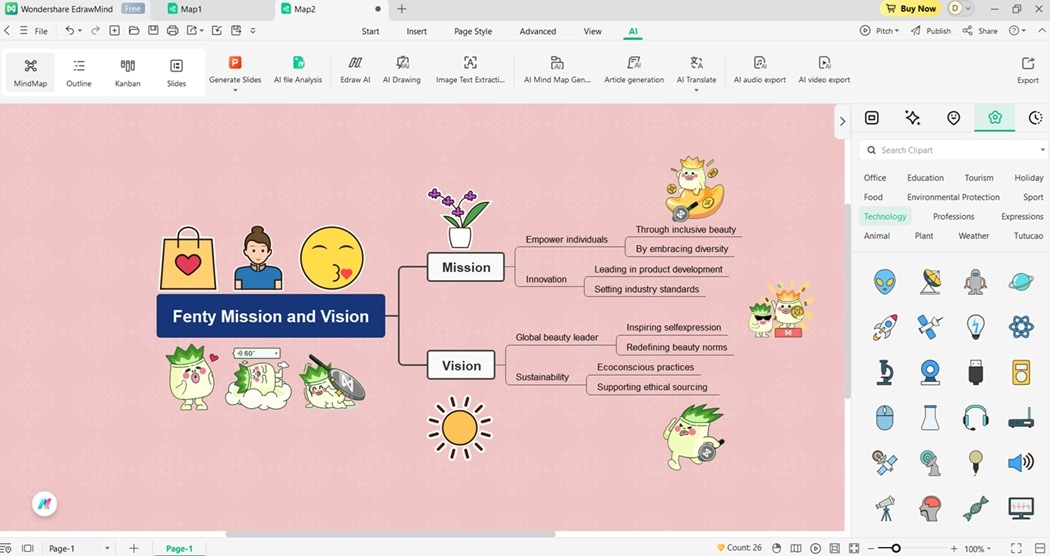Insert the rocket clipart
Screen dimensions: 1050x556
click(x=885, y=327)
